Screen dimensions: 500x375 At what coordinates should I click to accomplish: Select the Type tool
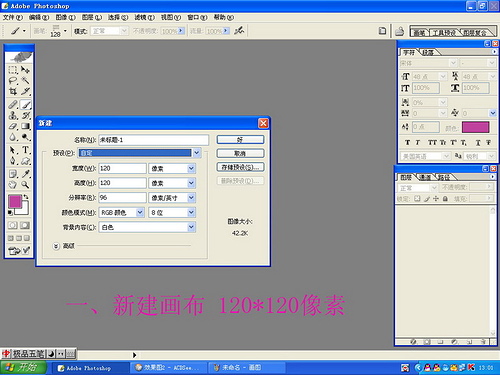[25, 150]
